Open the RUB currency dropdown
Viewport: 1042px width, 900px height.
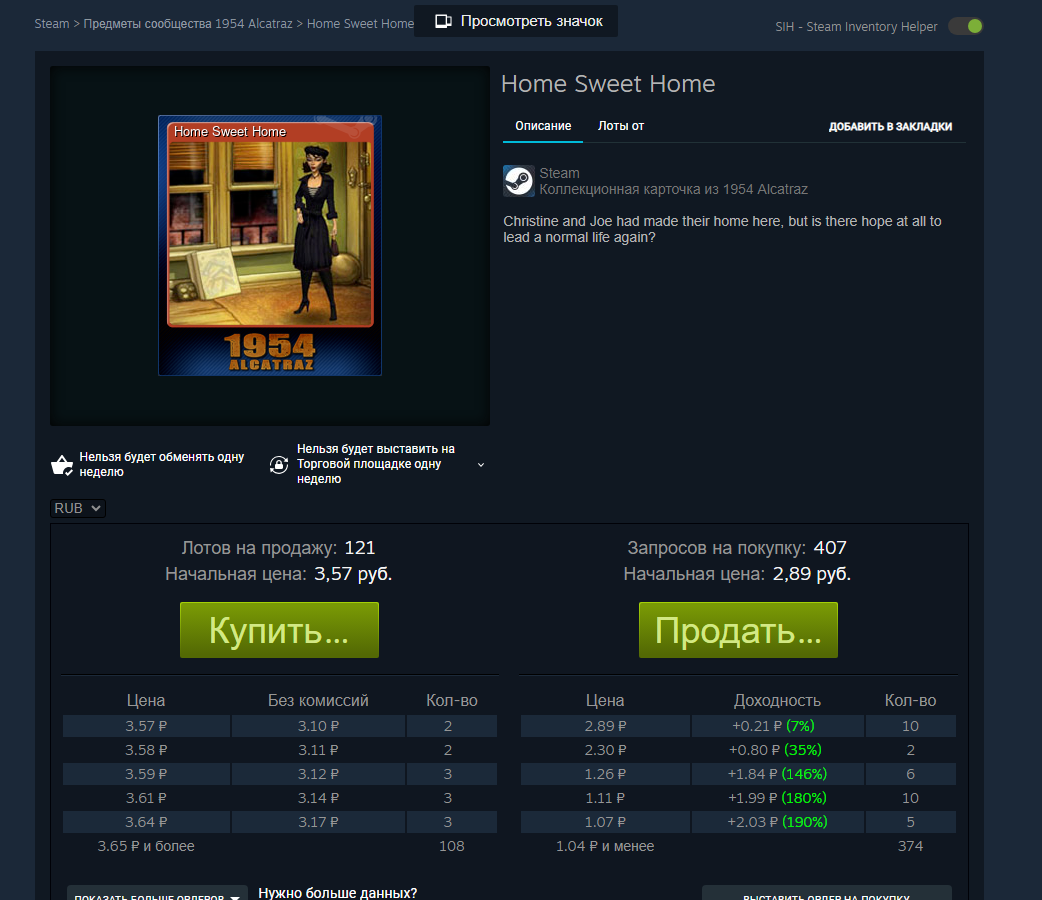coord(78,508)
